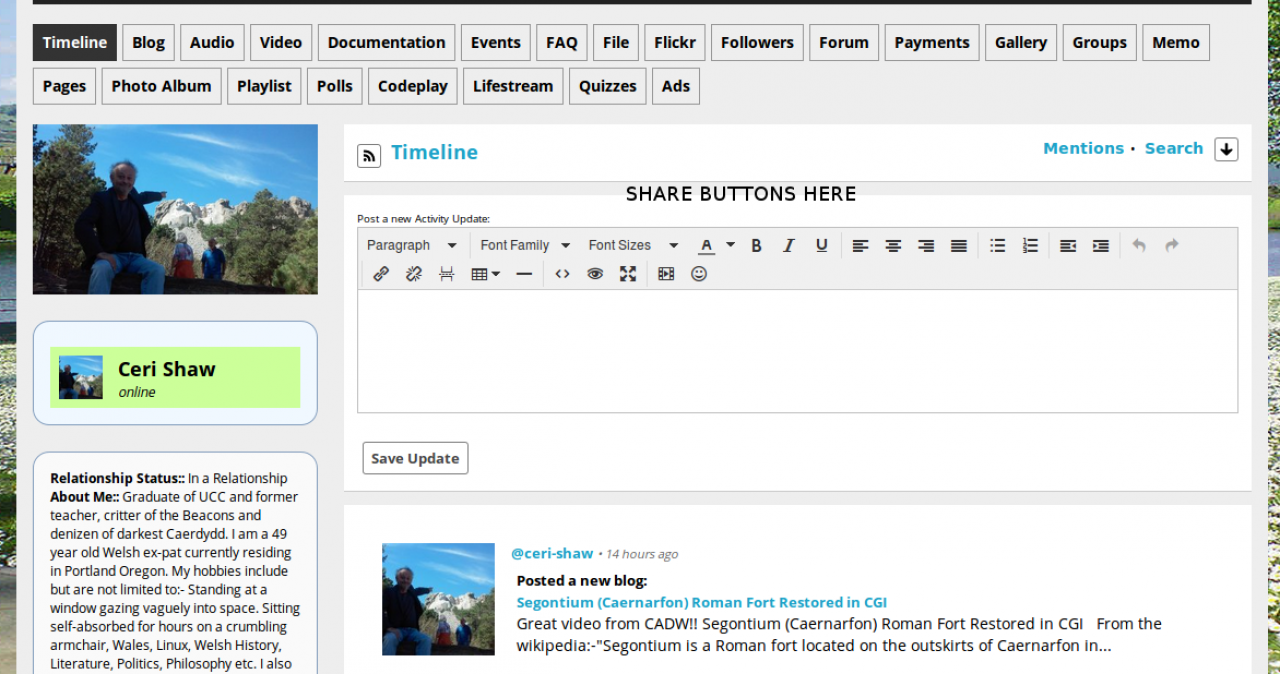The image size is (1280, 674).
Task: Click the Save Update button
Action: [x=415, y=458]
